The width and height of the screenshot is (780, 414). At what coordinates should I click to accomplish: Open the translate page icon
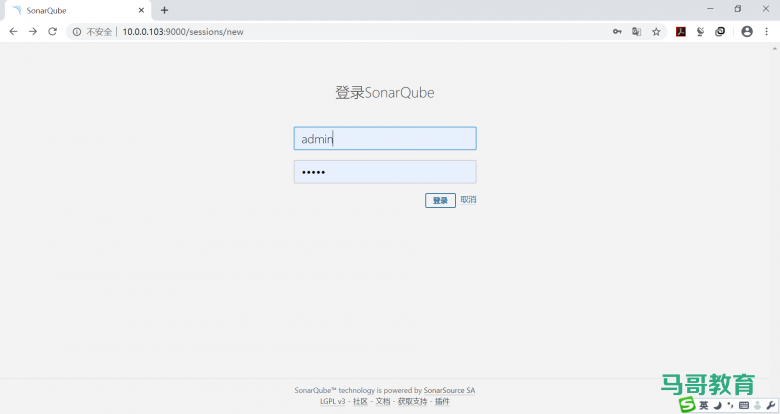click(x=636, y=31)
